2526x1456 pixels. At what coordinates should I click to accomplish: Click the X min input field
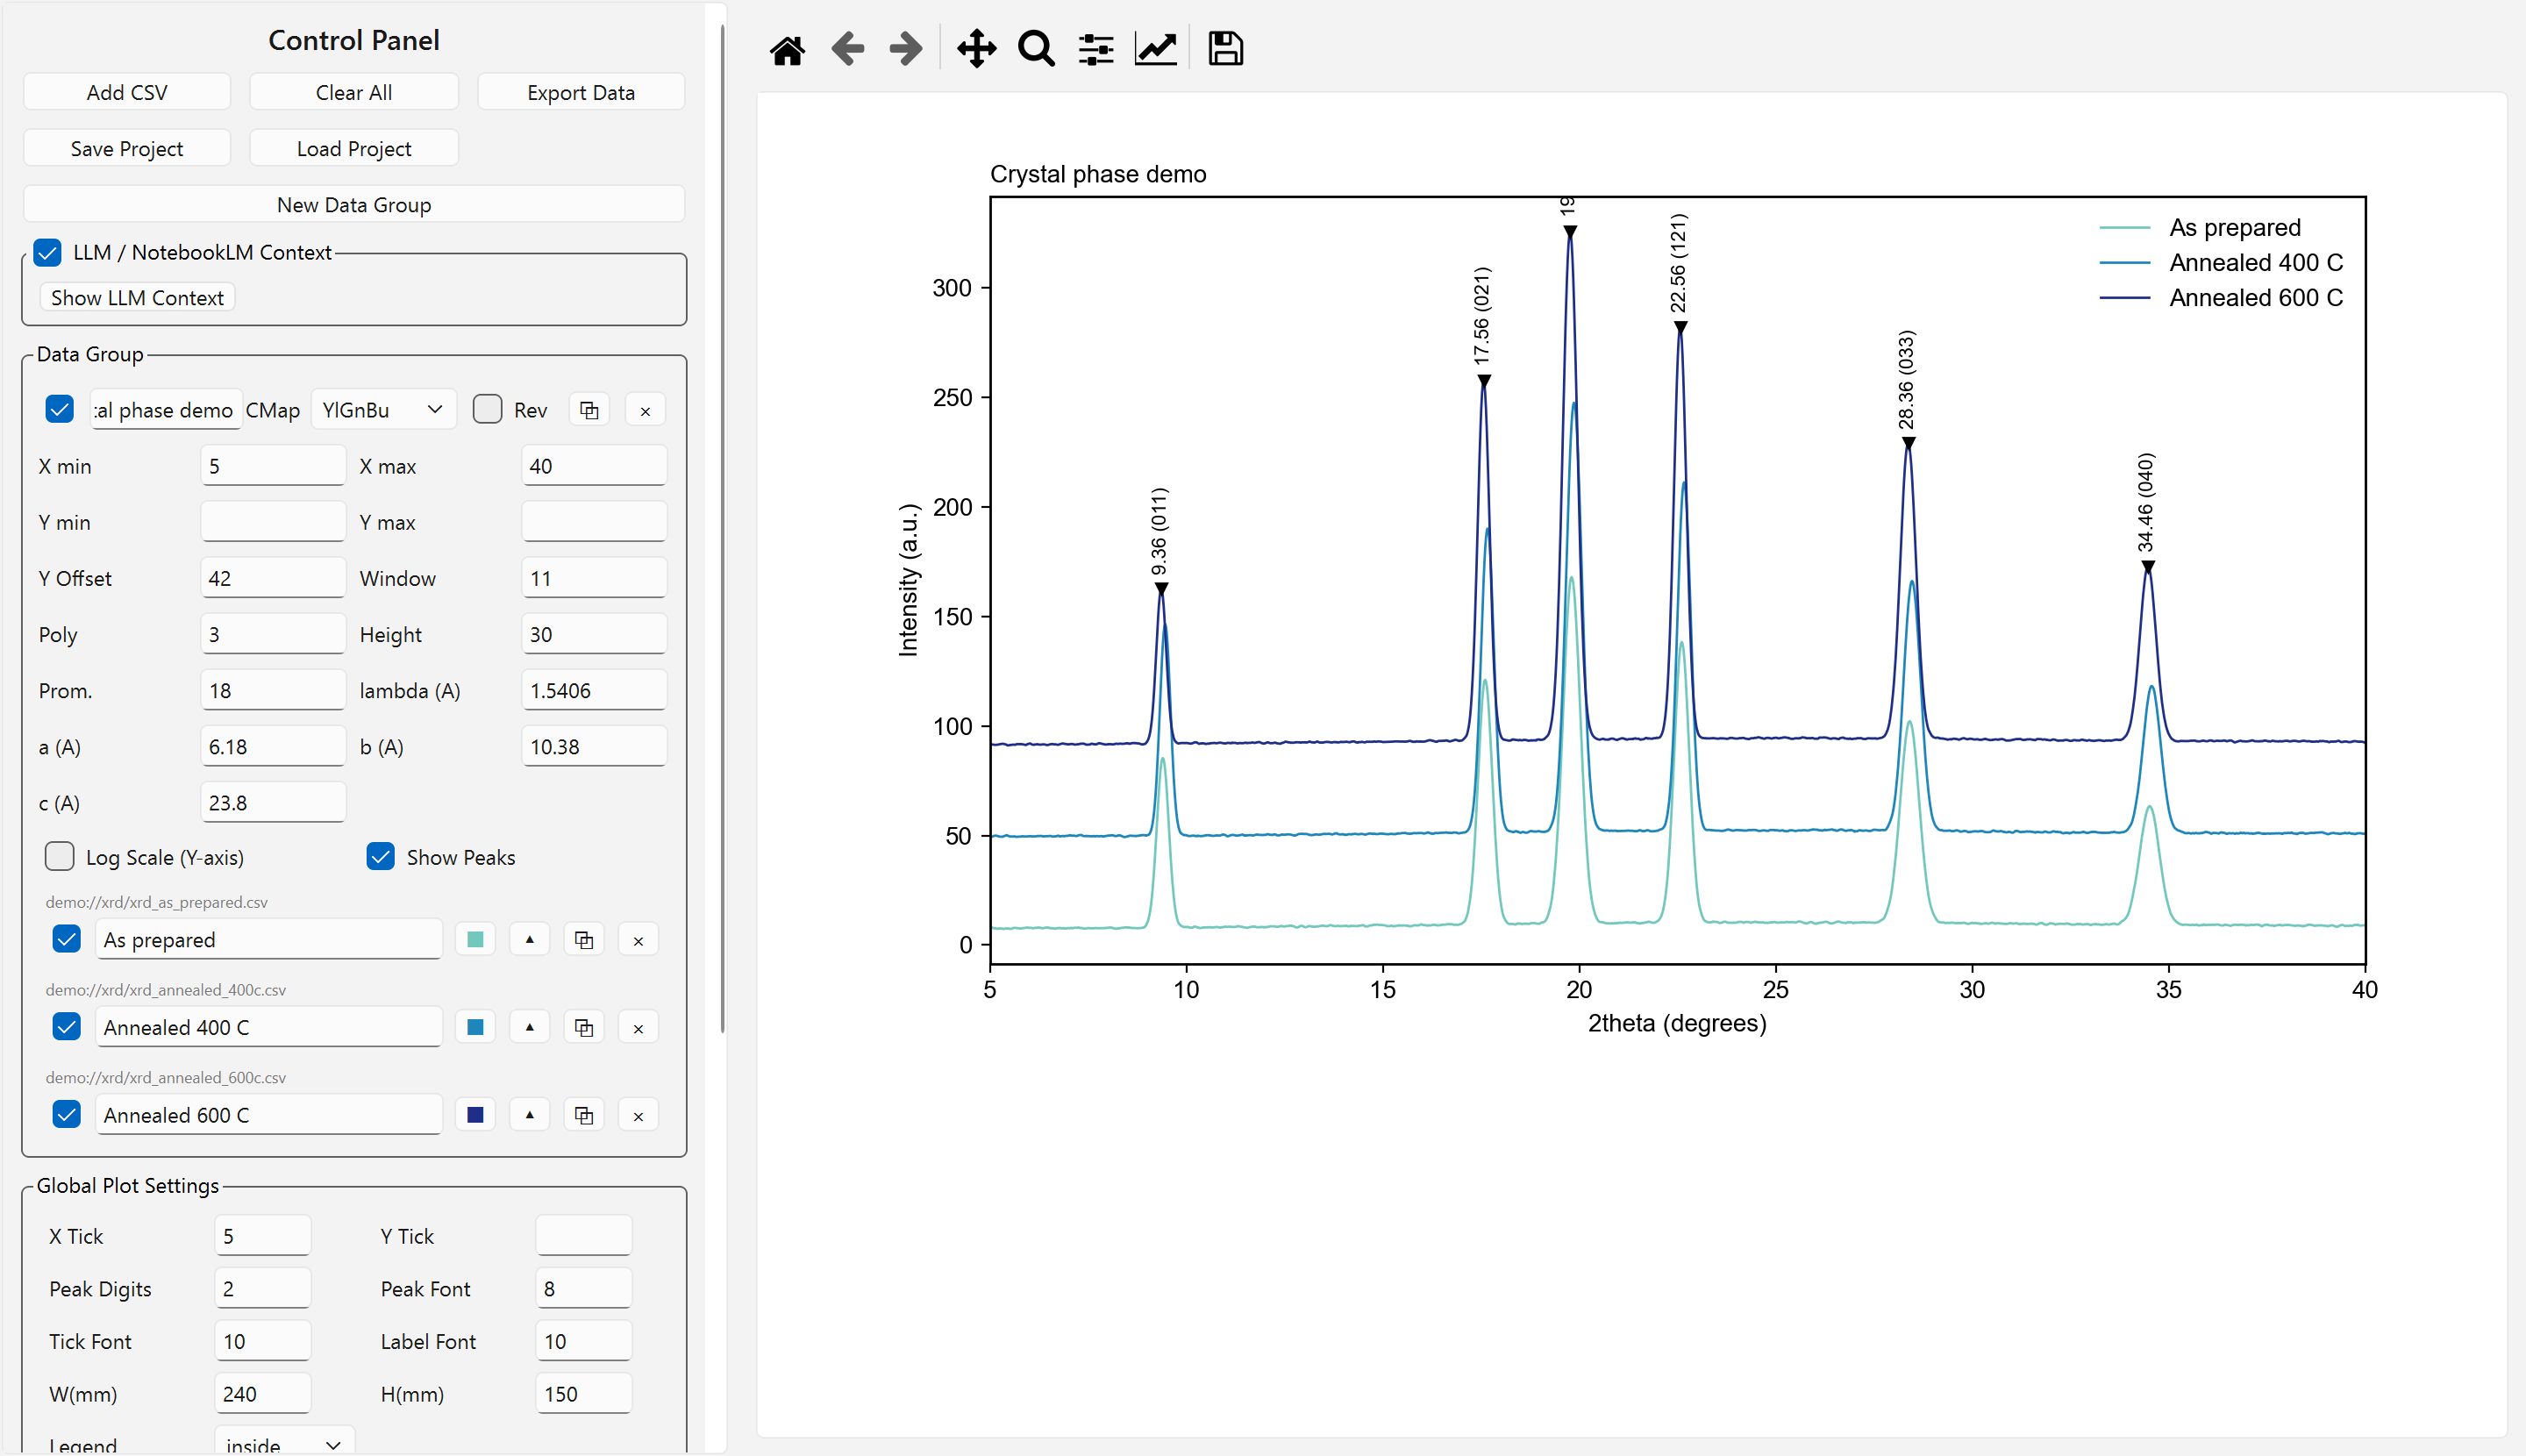click(273, 466)
